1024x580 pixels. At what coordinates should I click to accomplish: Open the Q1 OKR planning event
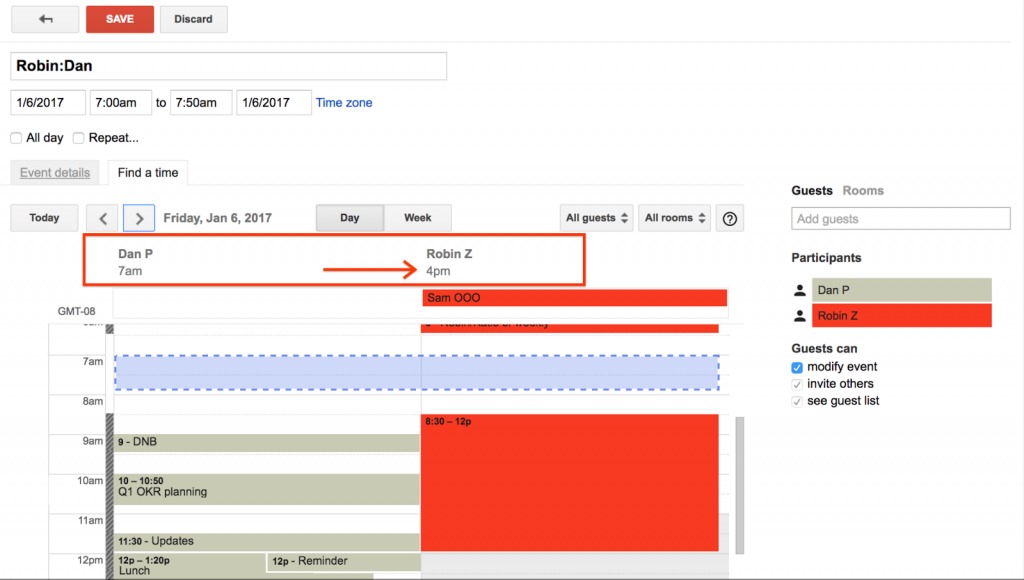click(x=266, y=489)
